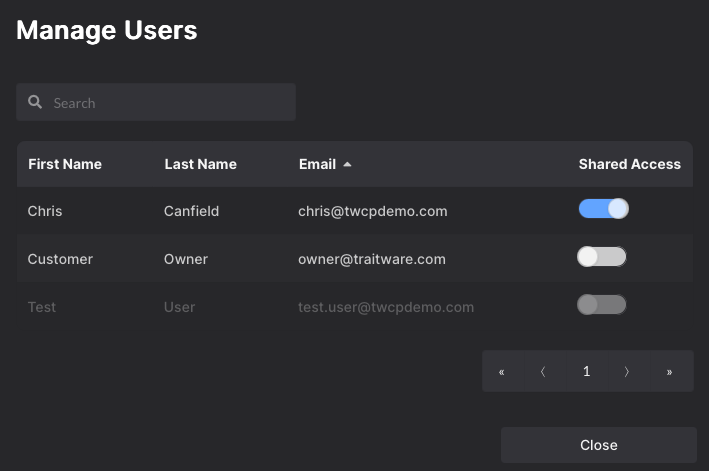Go to the previous page
This screenshot has height=471, width=709.
543,371
